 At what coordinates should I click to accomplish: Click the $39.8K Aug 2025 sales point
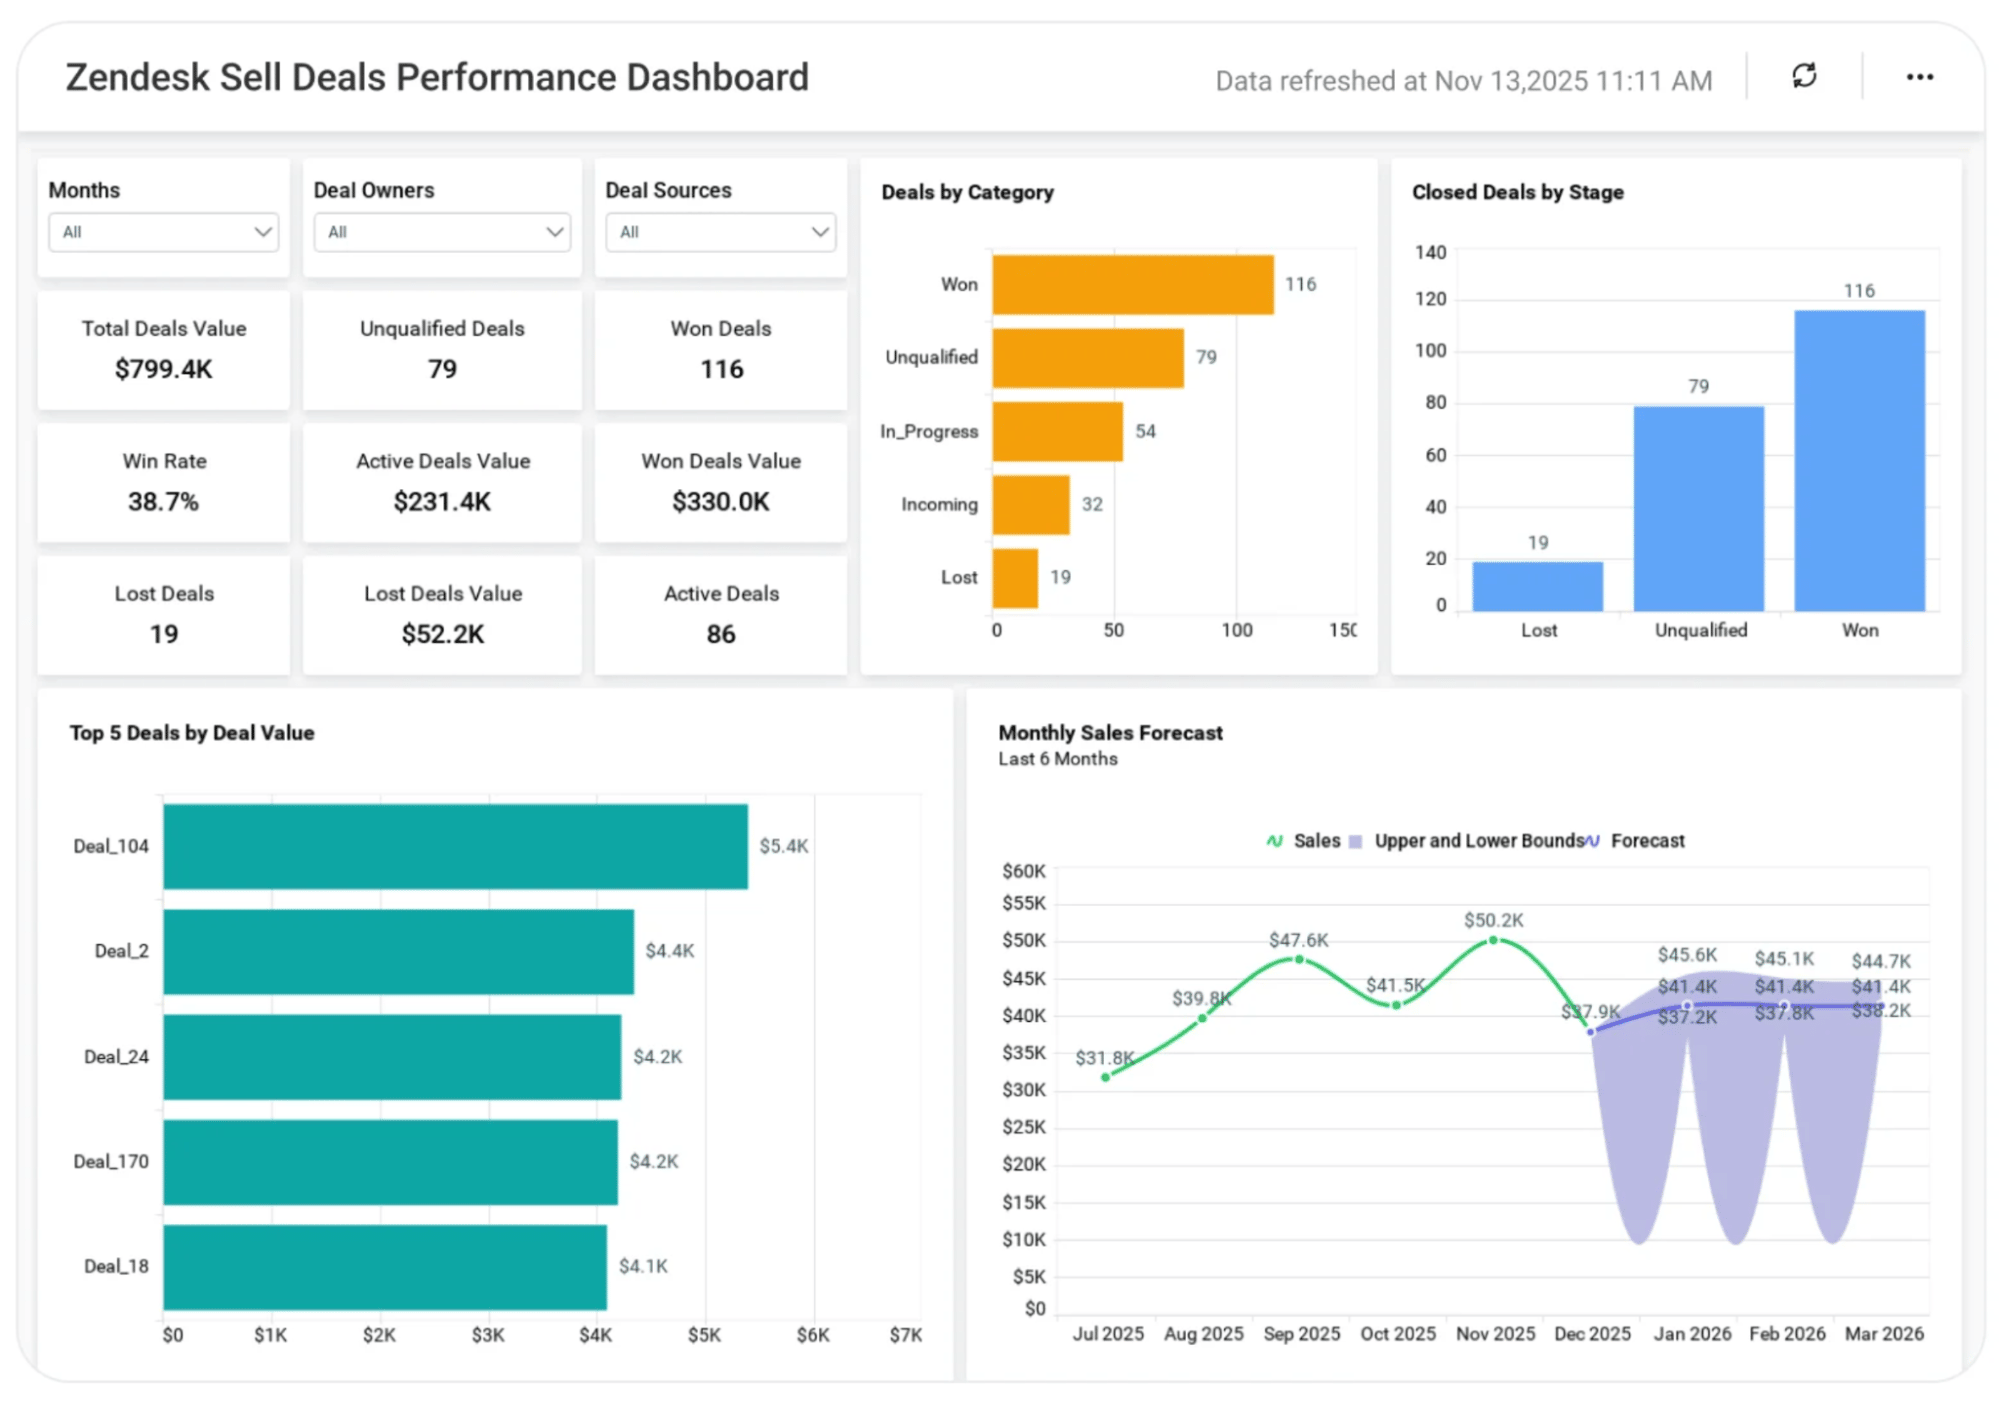[x=1202, y=1018]
